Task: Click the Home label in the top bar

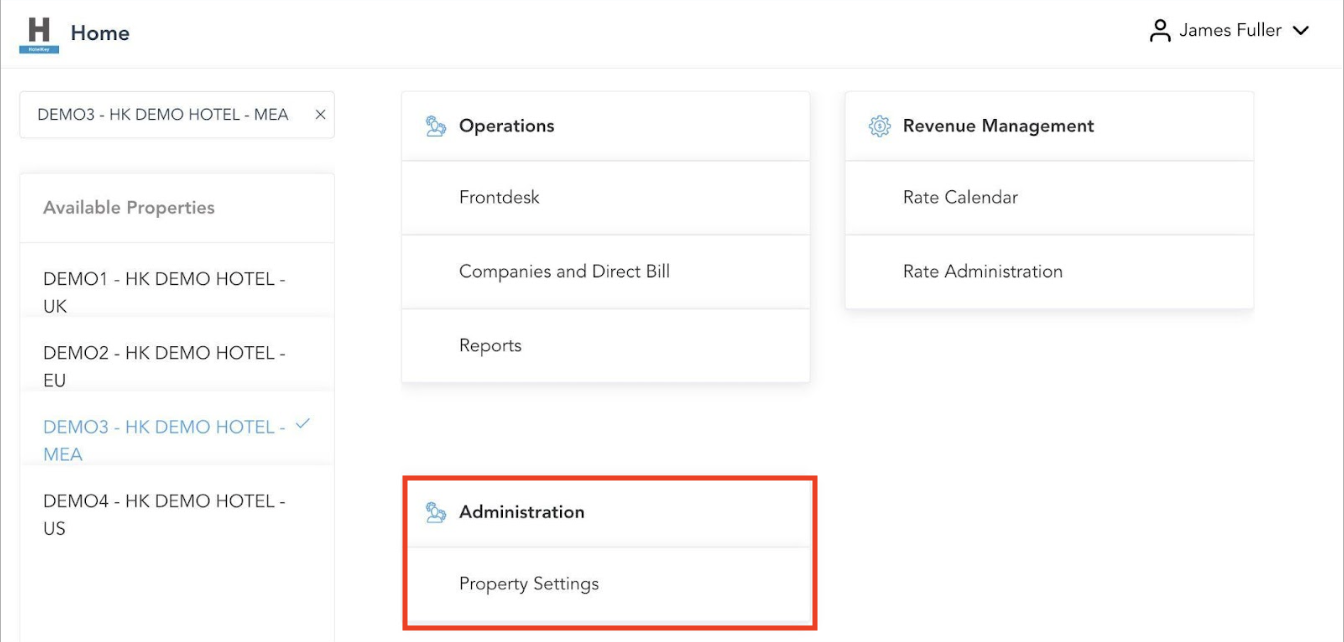Action: pyautogui.click(x=100, y=33)
